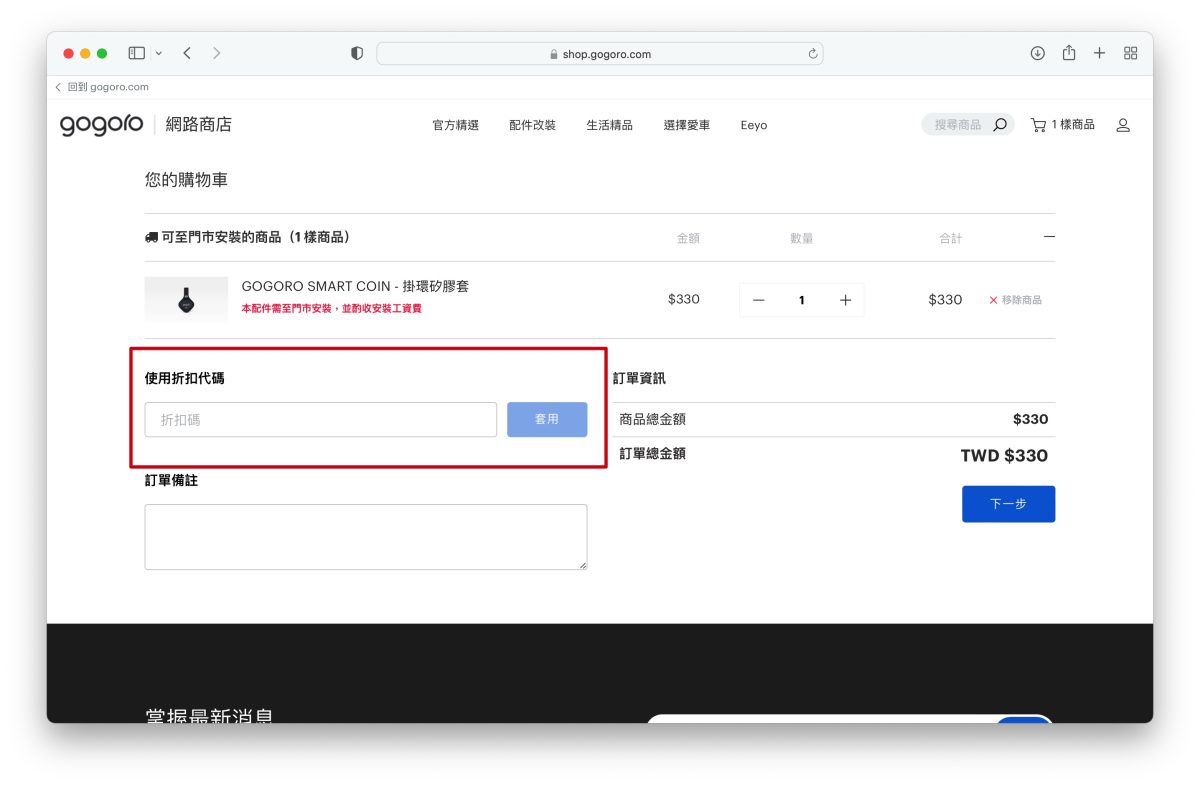Screen dimensions: 1200x785
Task: Click the magnifier search icon
Action: click(1000, 125)
